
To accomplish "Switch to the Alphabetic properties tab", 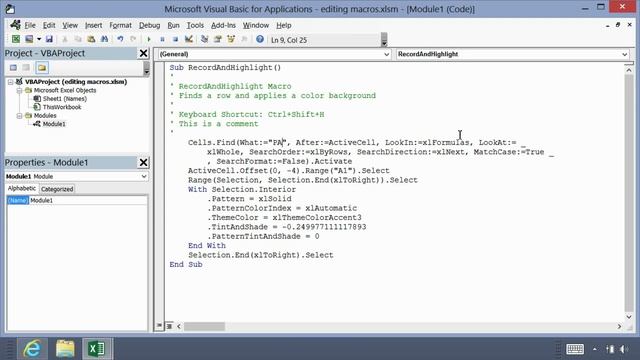I will [22, 189].
